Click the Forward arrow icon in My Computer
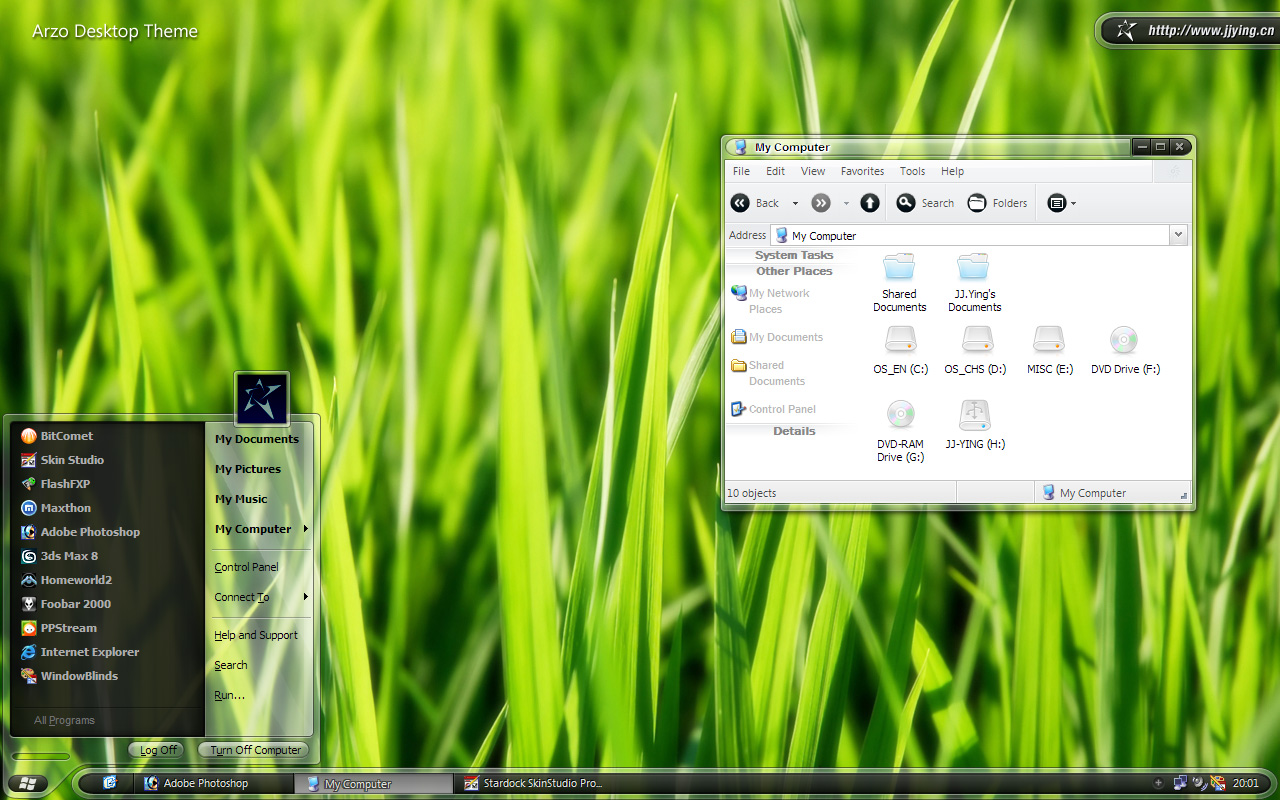 click(821, 203)
